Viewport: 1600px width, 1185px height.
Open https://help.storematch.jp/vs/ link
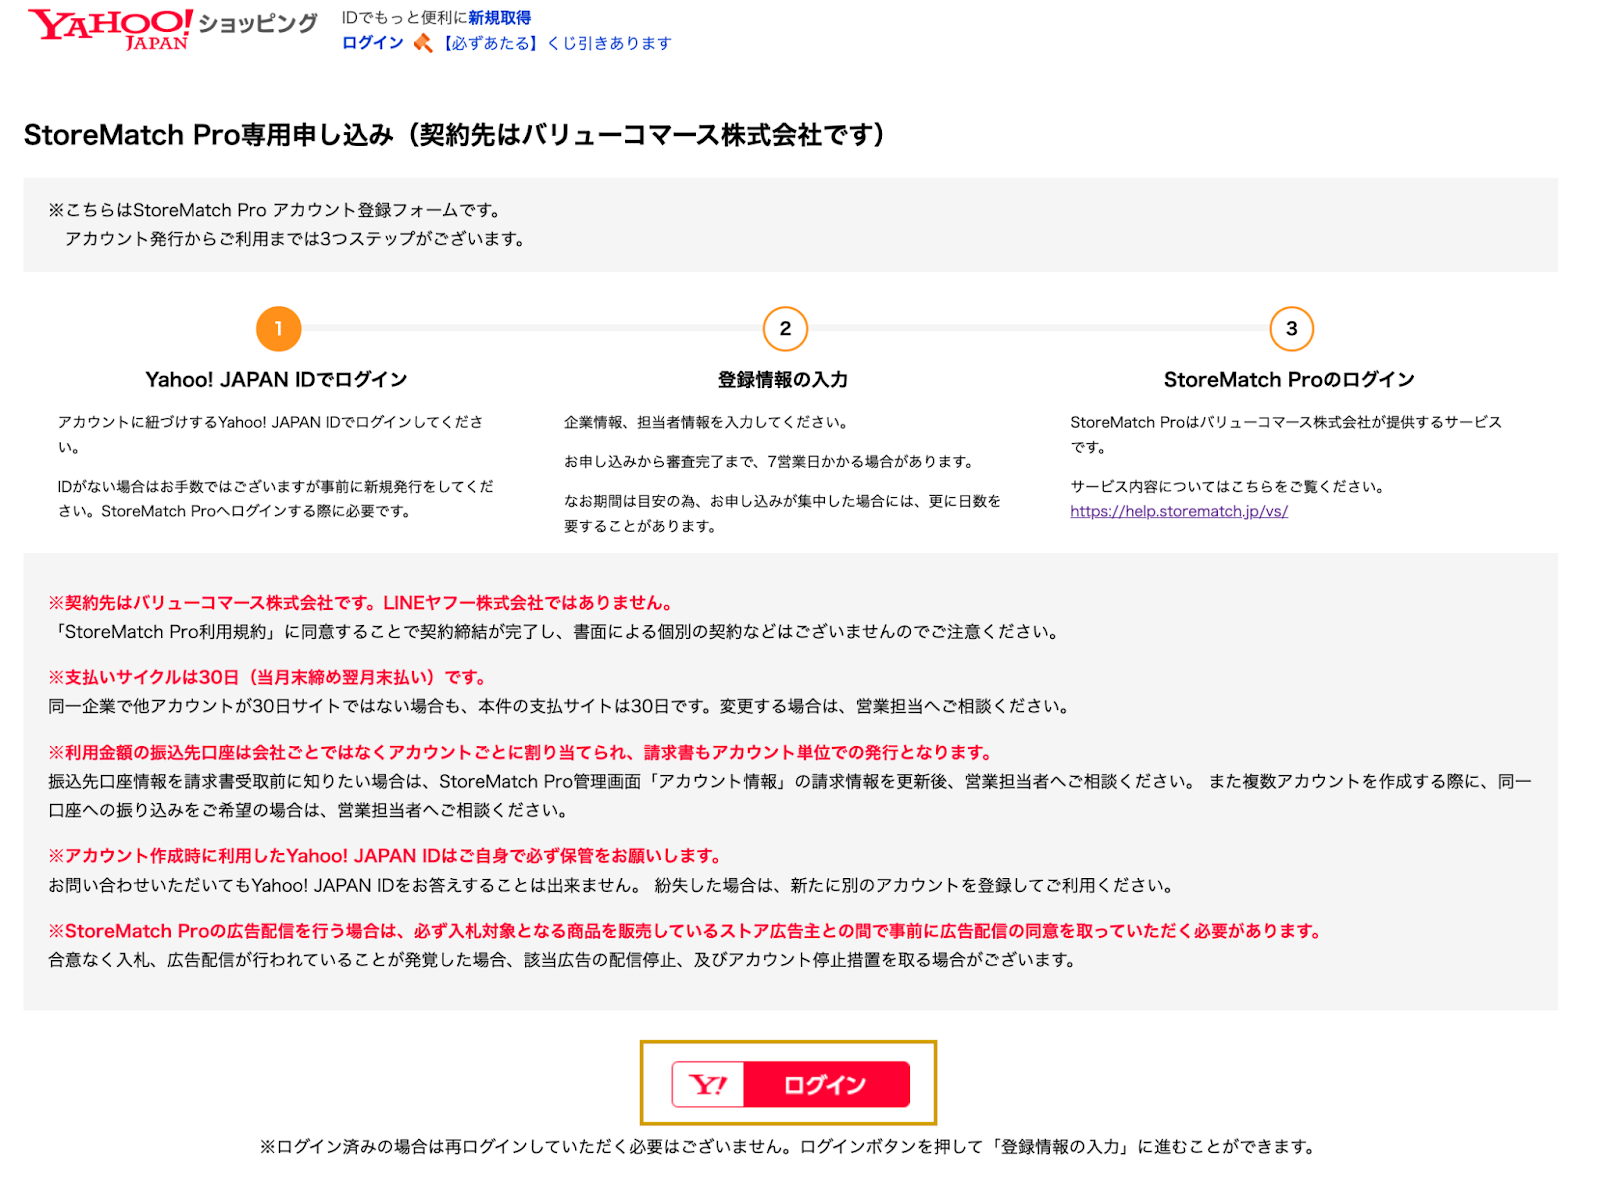pyautogui.click(x=1179, y=511)
